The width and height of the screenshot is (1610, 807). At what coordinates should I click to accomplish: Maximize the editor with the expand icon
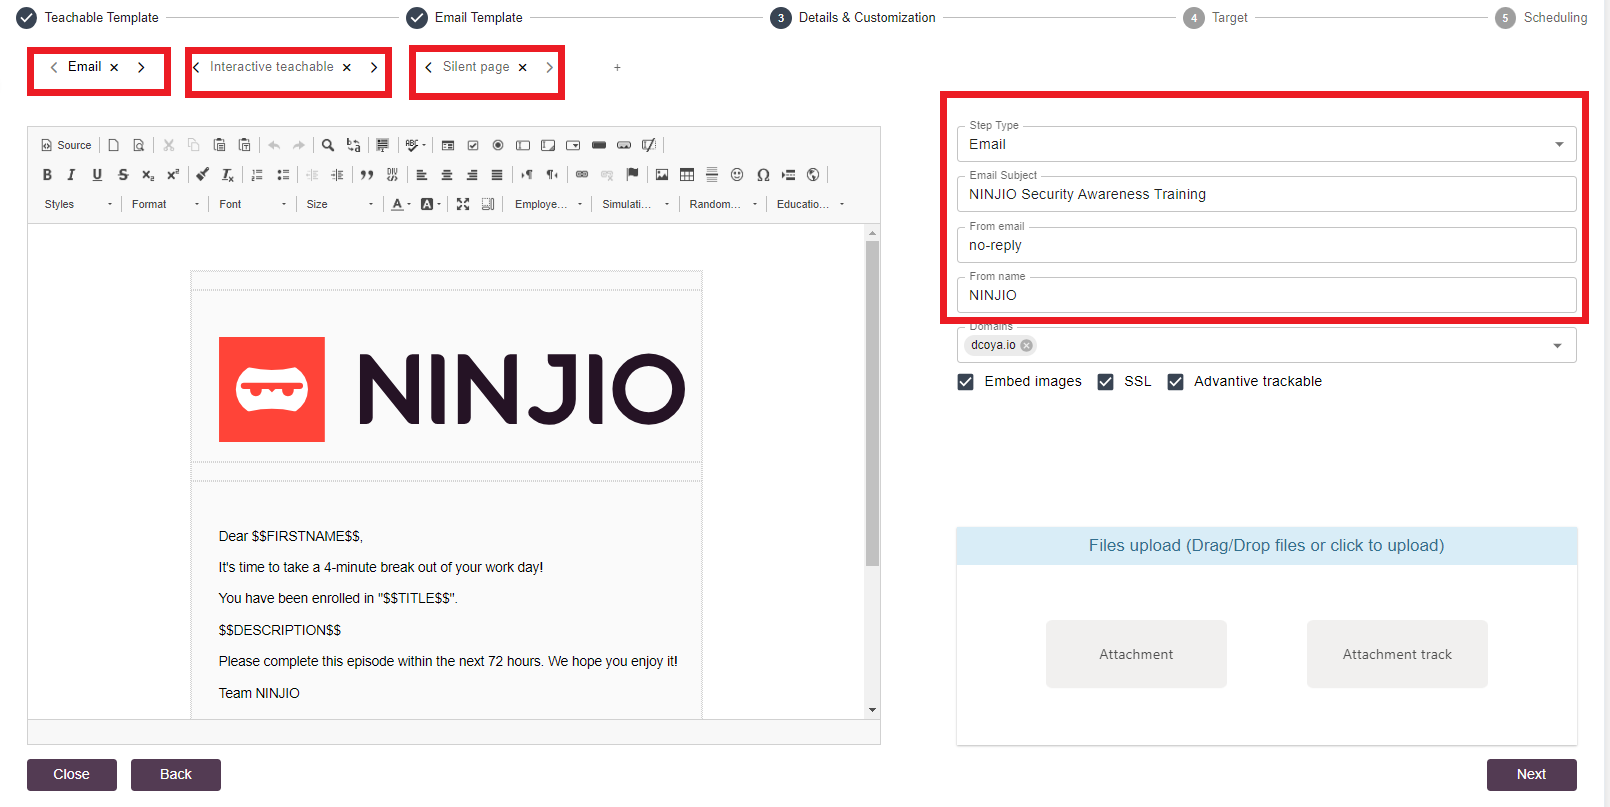[463, 204]
